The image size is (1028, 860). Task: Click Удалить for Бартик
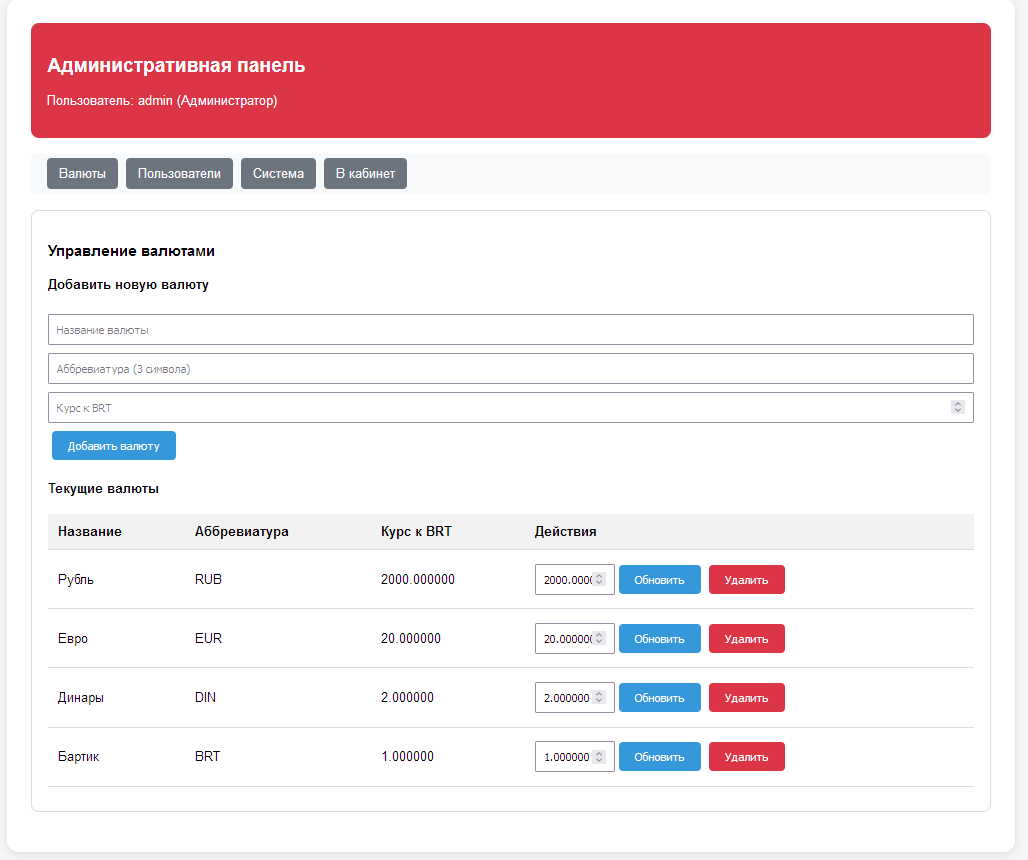point(746,757)
